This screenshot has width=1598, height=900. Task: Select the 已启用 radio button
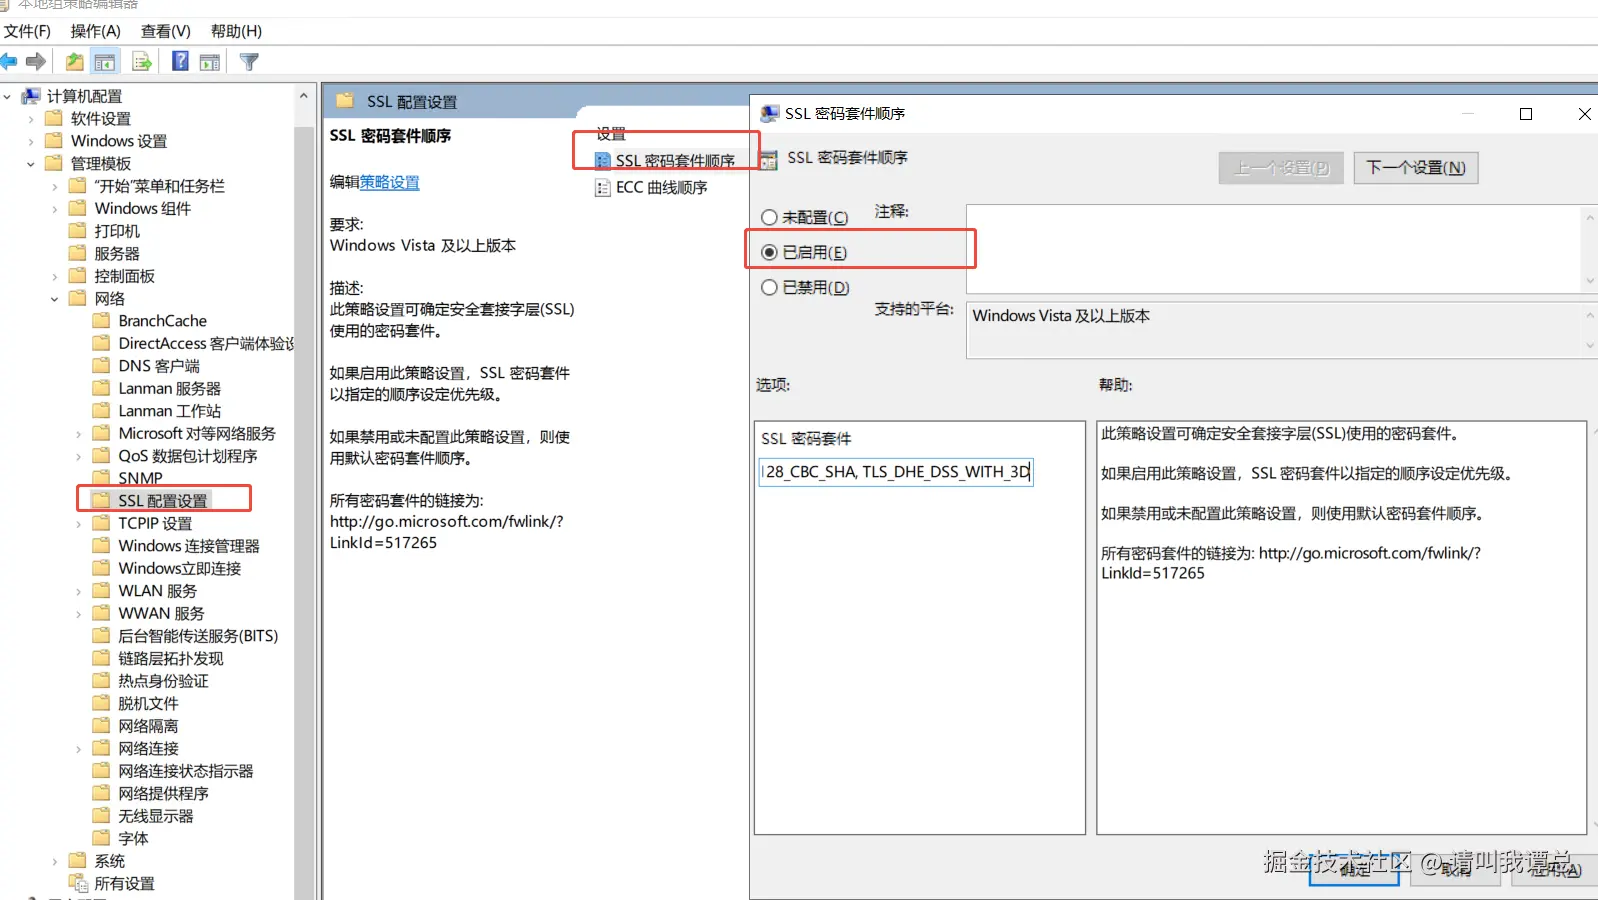[x=769, y=252]
